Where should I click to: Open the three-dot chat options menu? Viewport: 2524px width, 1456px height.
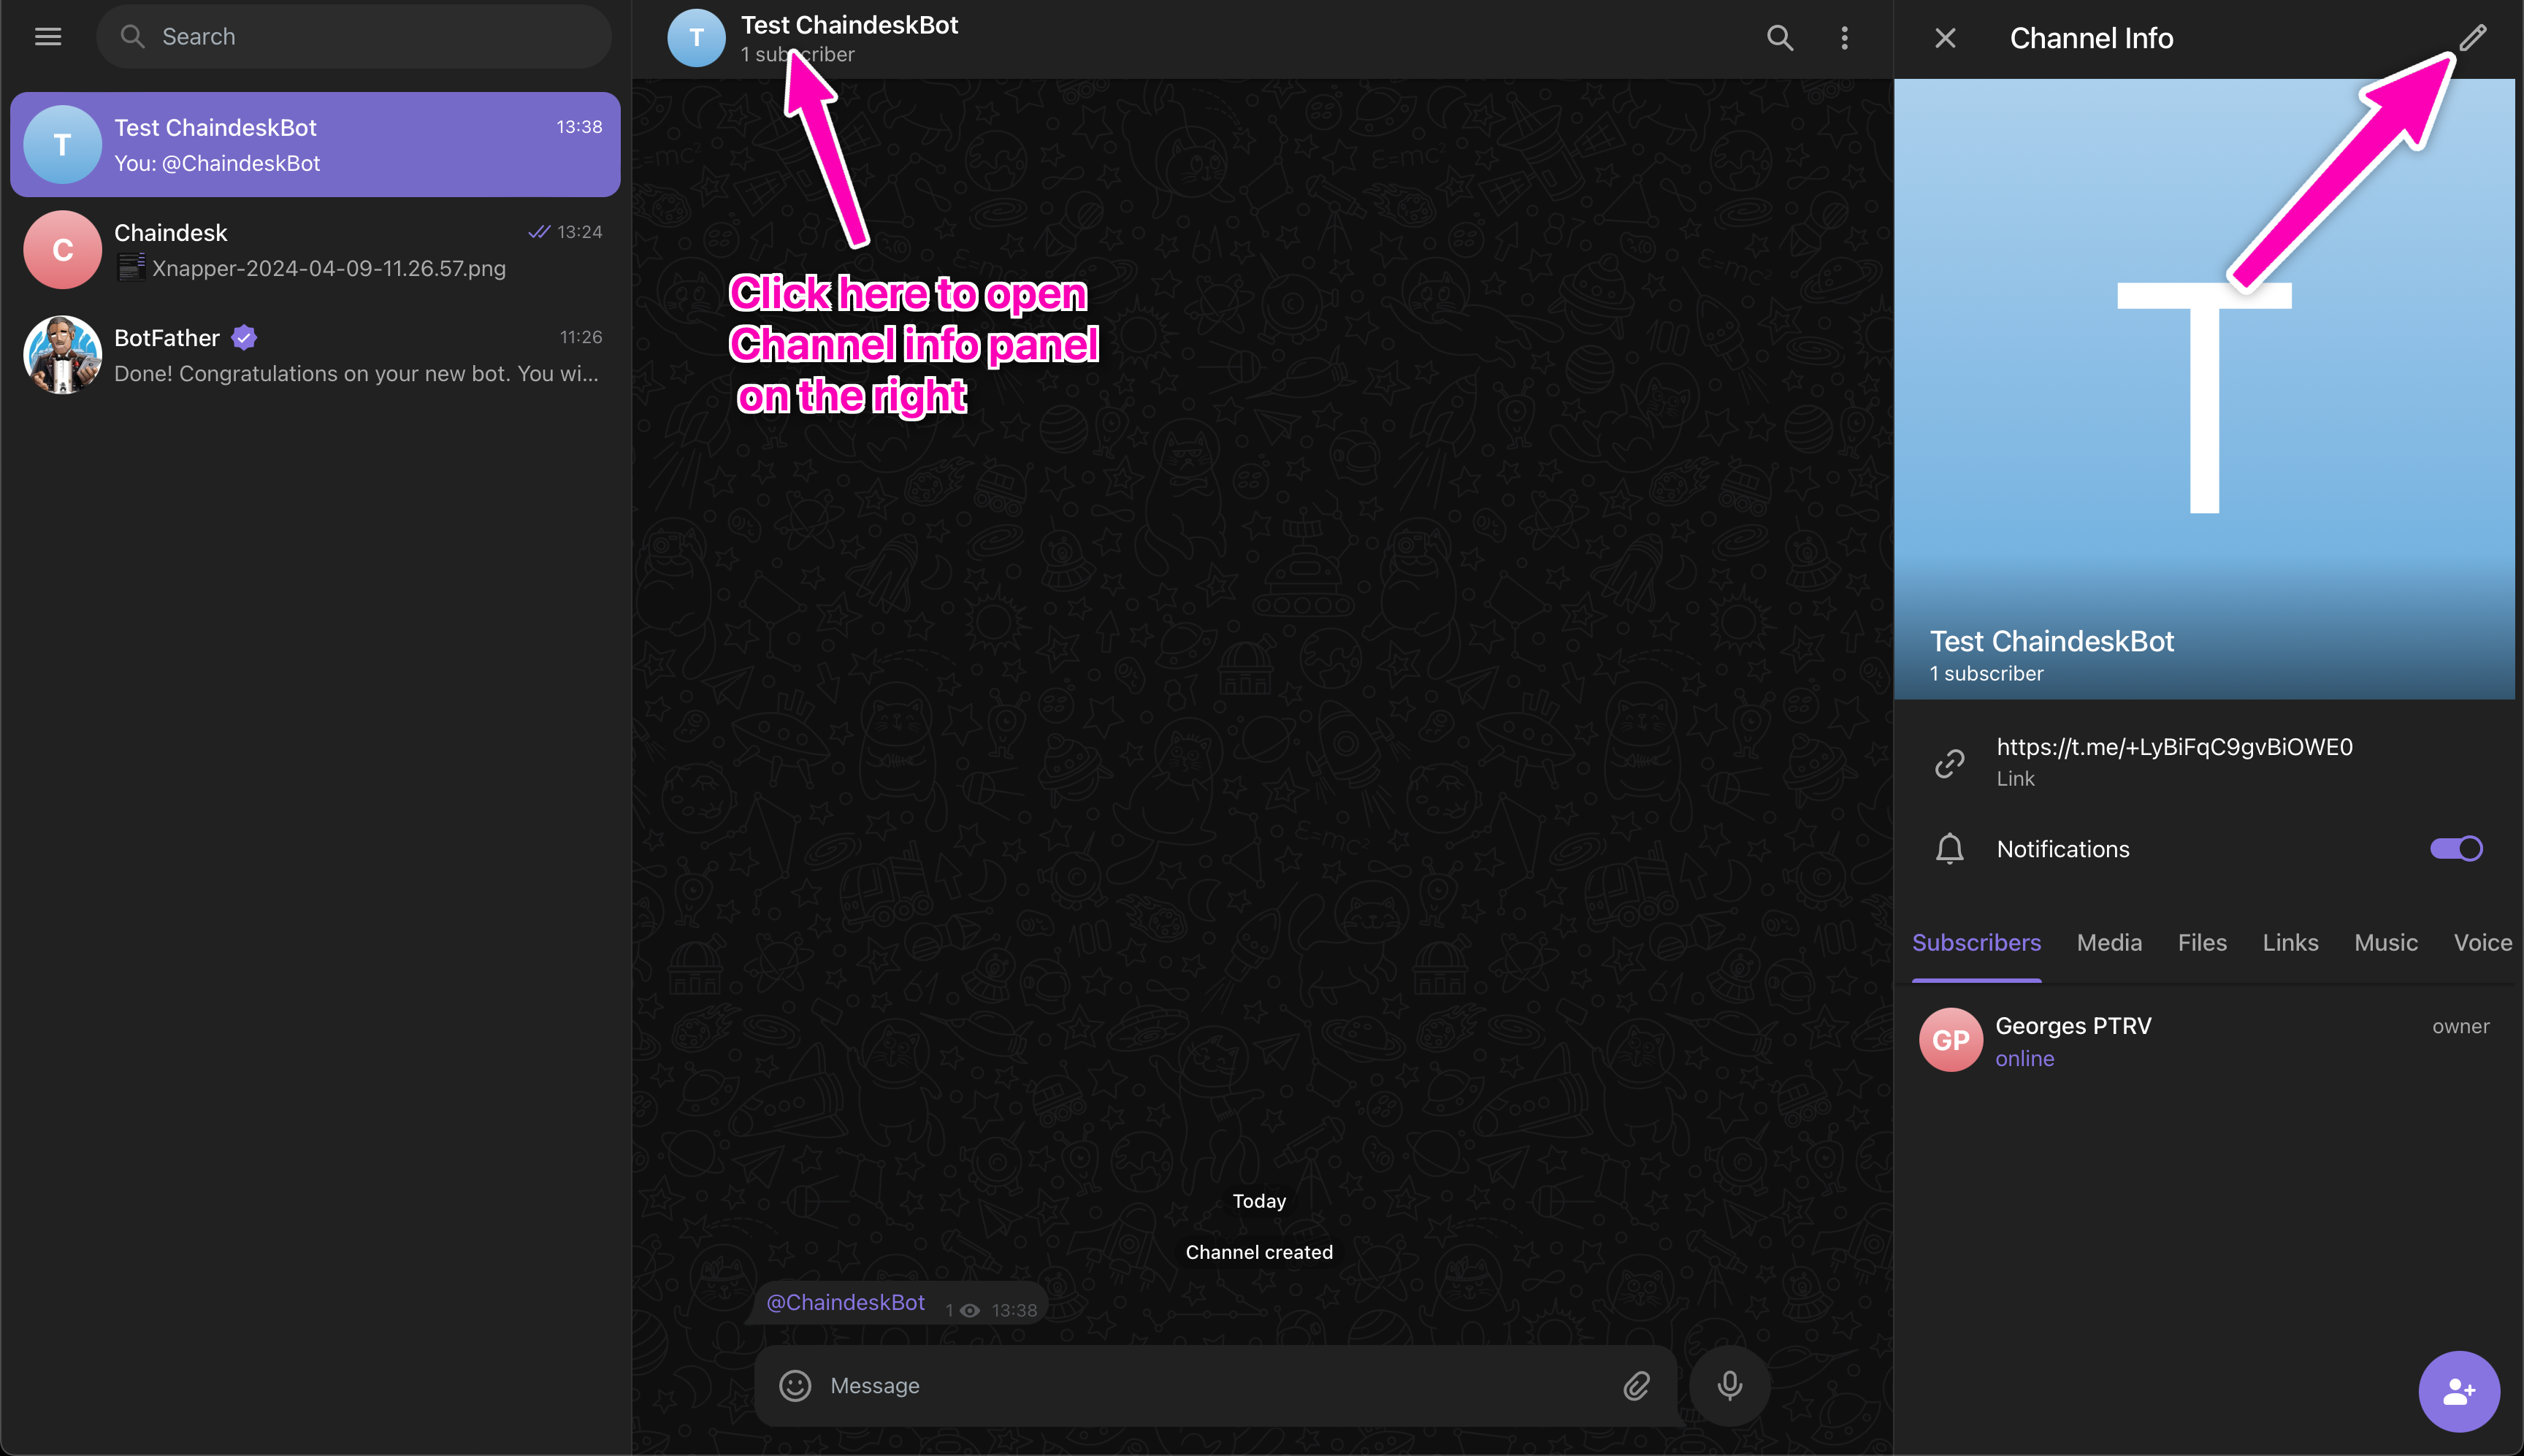click(x=1844, y=37)
